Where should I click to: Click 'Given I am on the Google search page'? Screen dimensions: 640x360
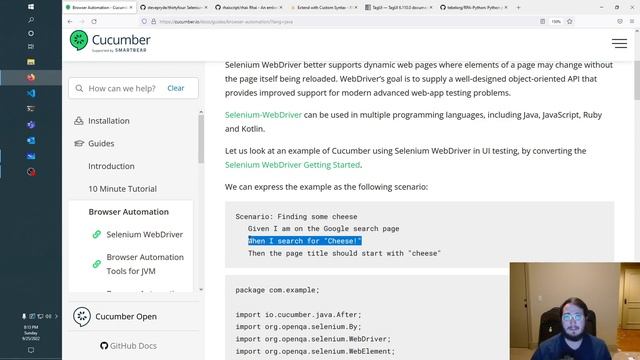coord(323,229)
